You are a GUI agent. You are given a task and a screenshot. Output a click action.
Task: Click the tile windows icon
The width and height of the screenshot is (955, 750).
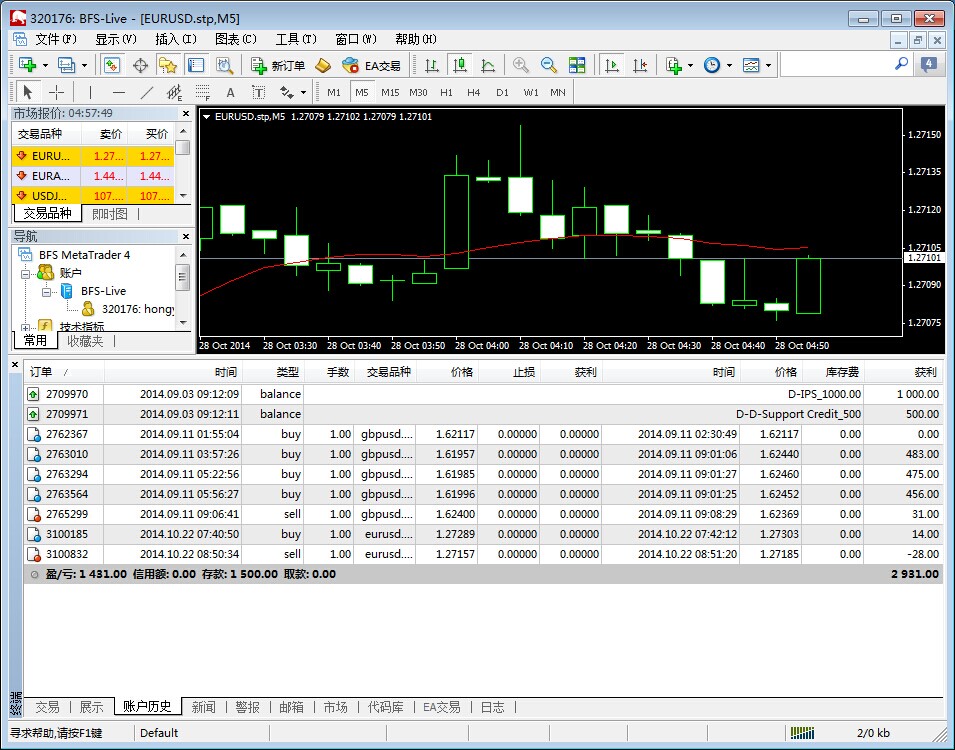(577, 65)
